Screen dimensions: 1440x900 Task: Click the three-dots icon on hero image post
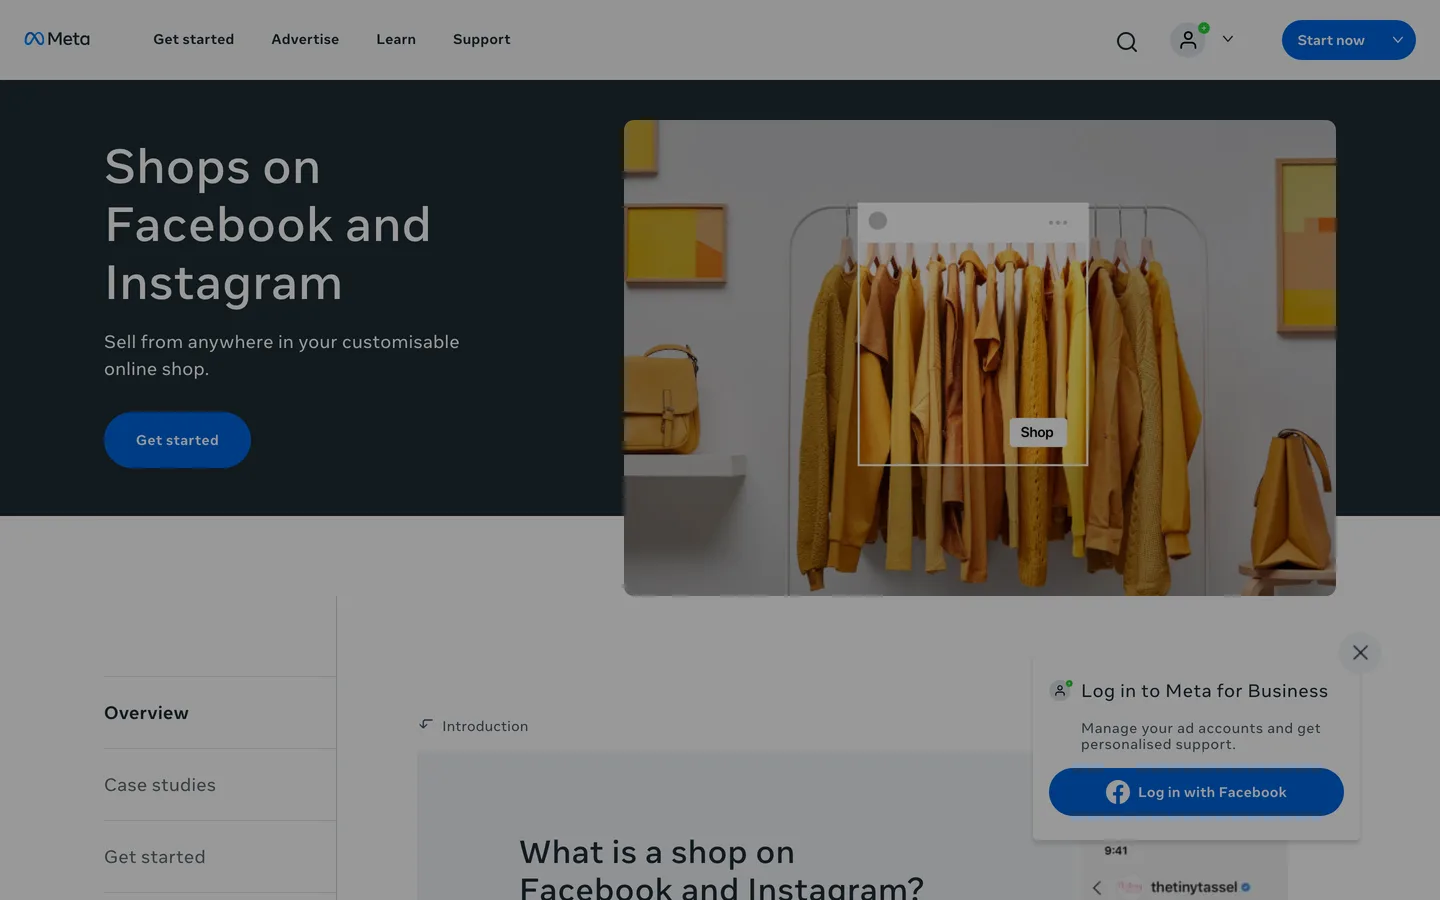point(1058,222)
